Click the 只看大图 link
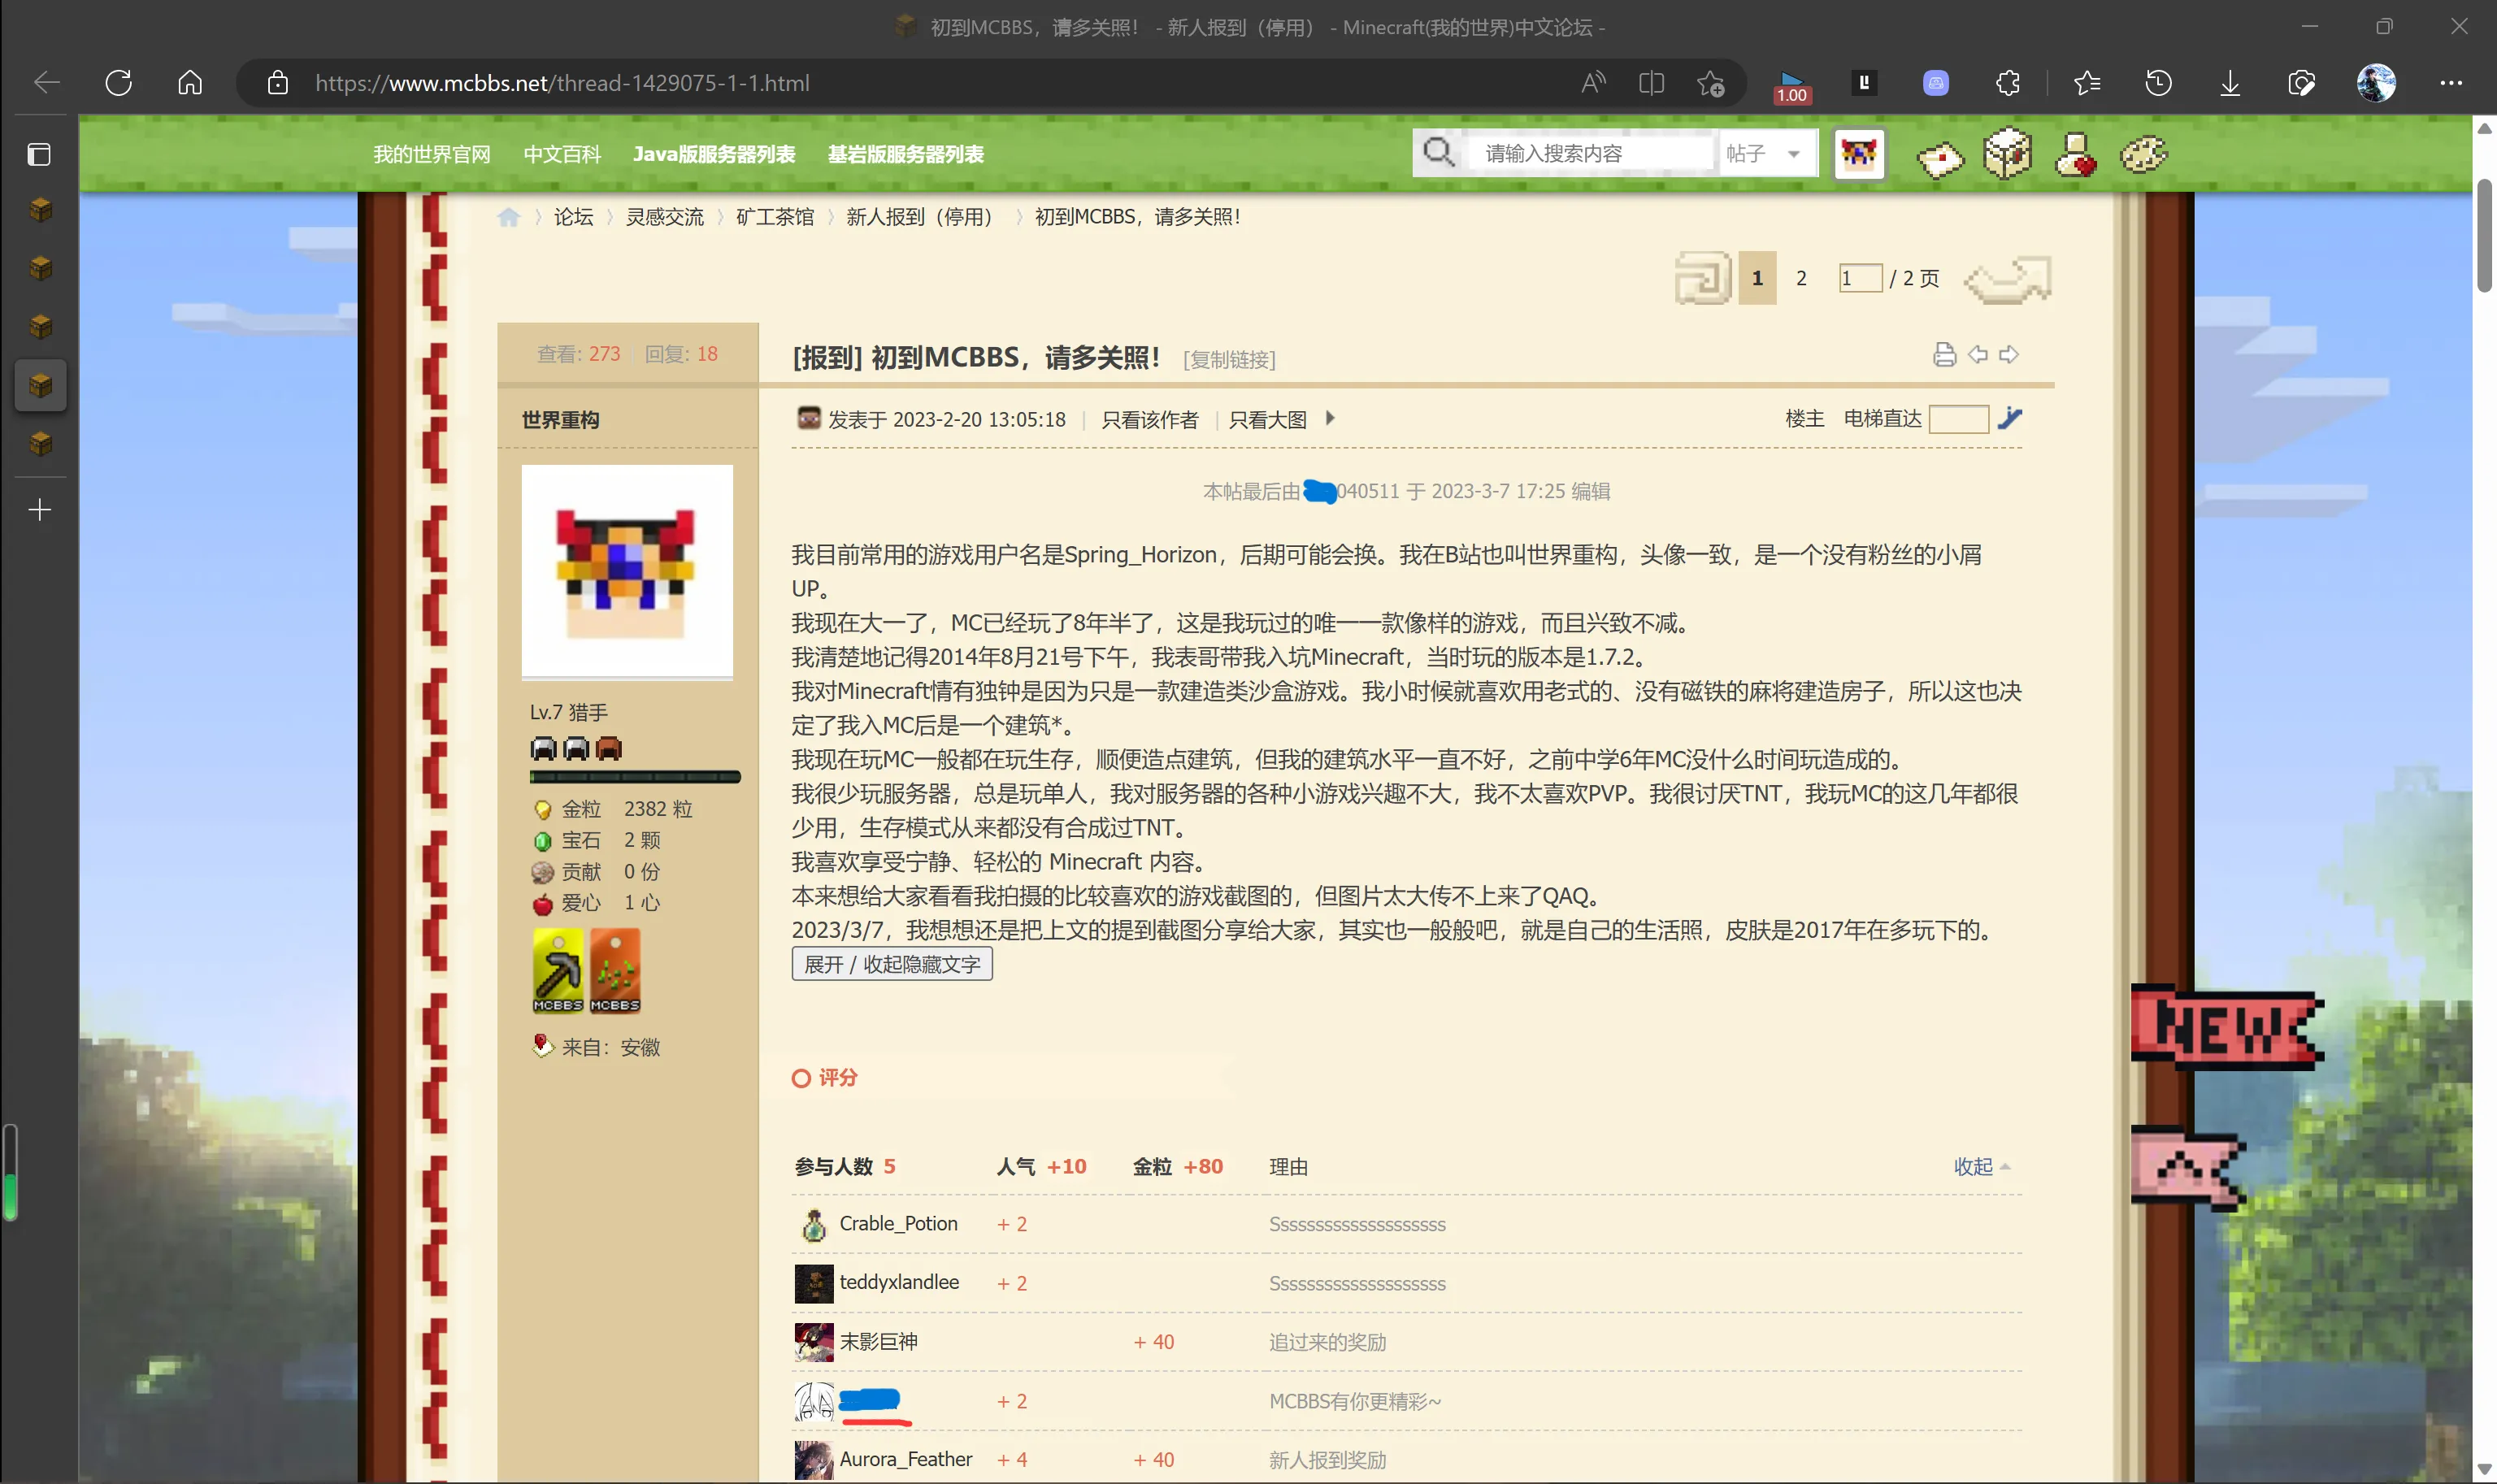2497x1484 pixels. (x=1268, y=419)
